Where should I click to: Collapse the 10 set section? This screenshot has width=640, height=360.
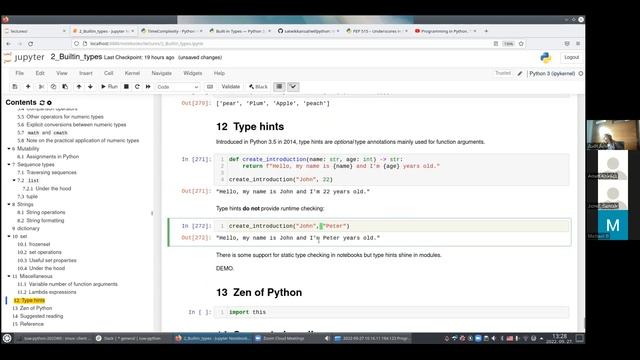point(9,236)
